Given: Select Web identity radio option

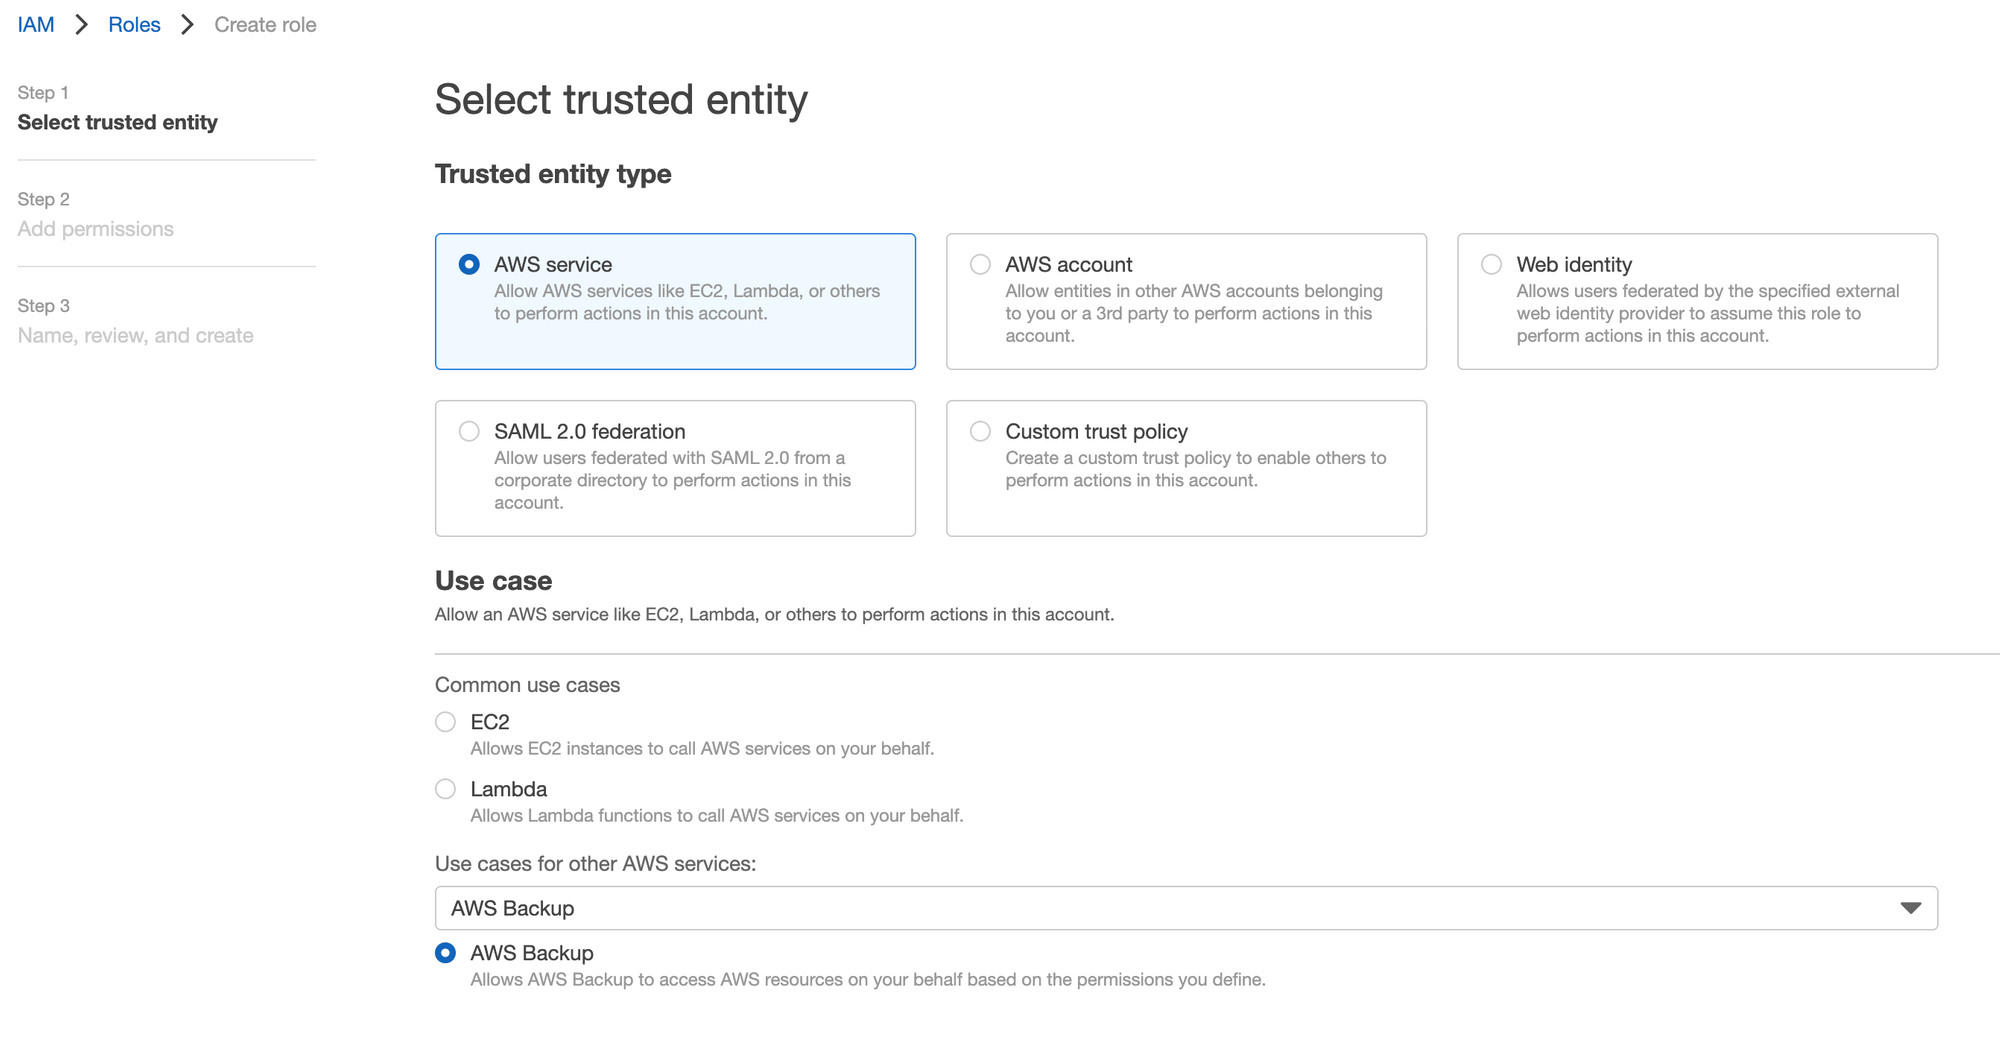Looking at the screenshot, I should click(x=1491, y=265).
